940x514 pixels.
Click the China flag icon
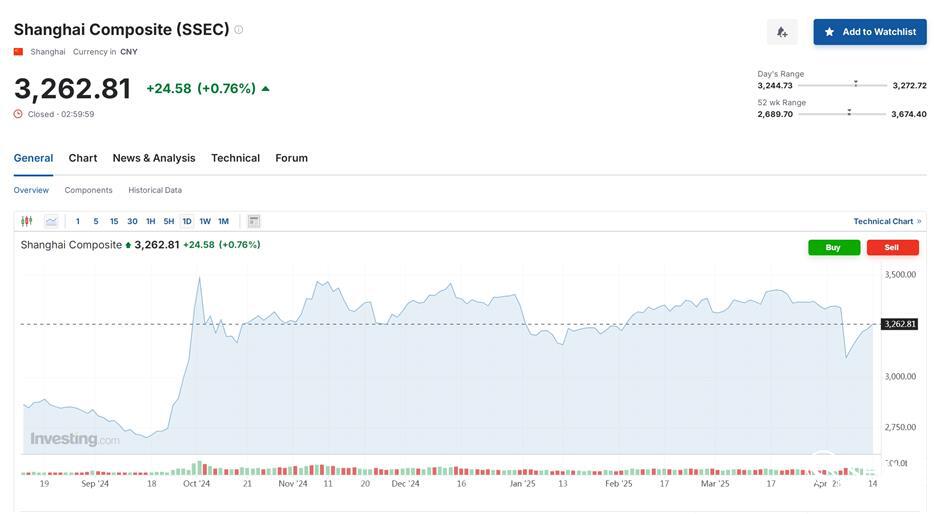point(19,52)
